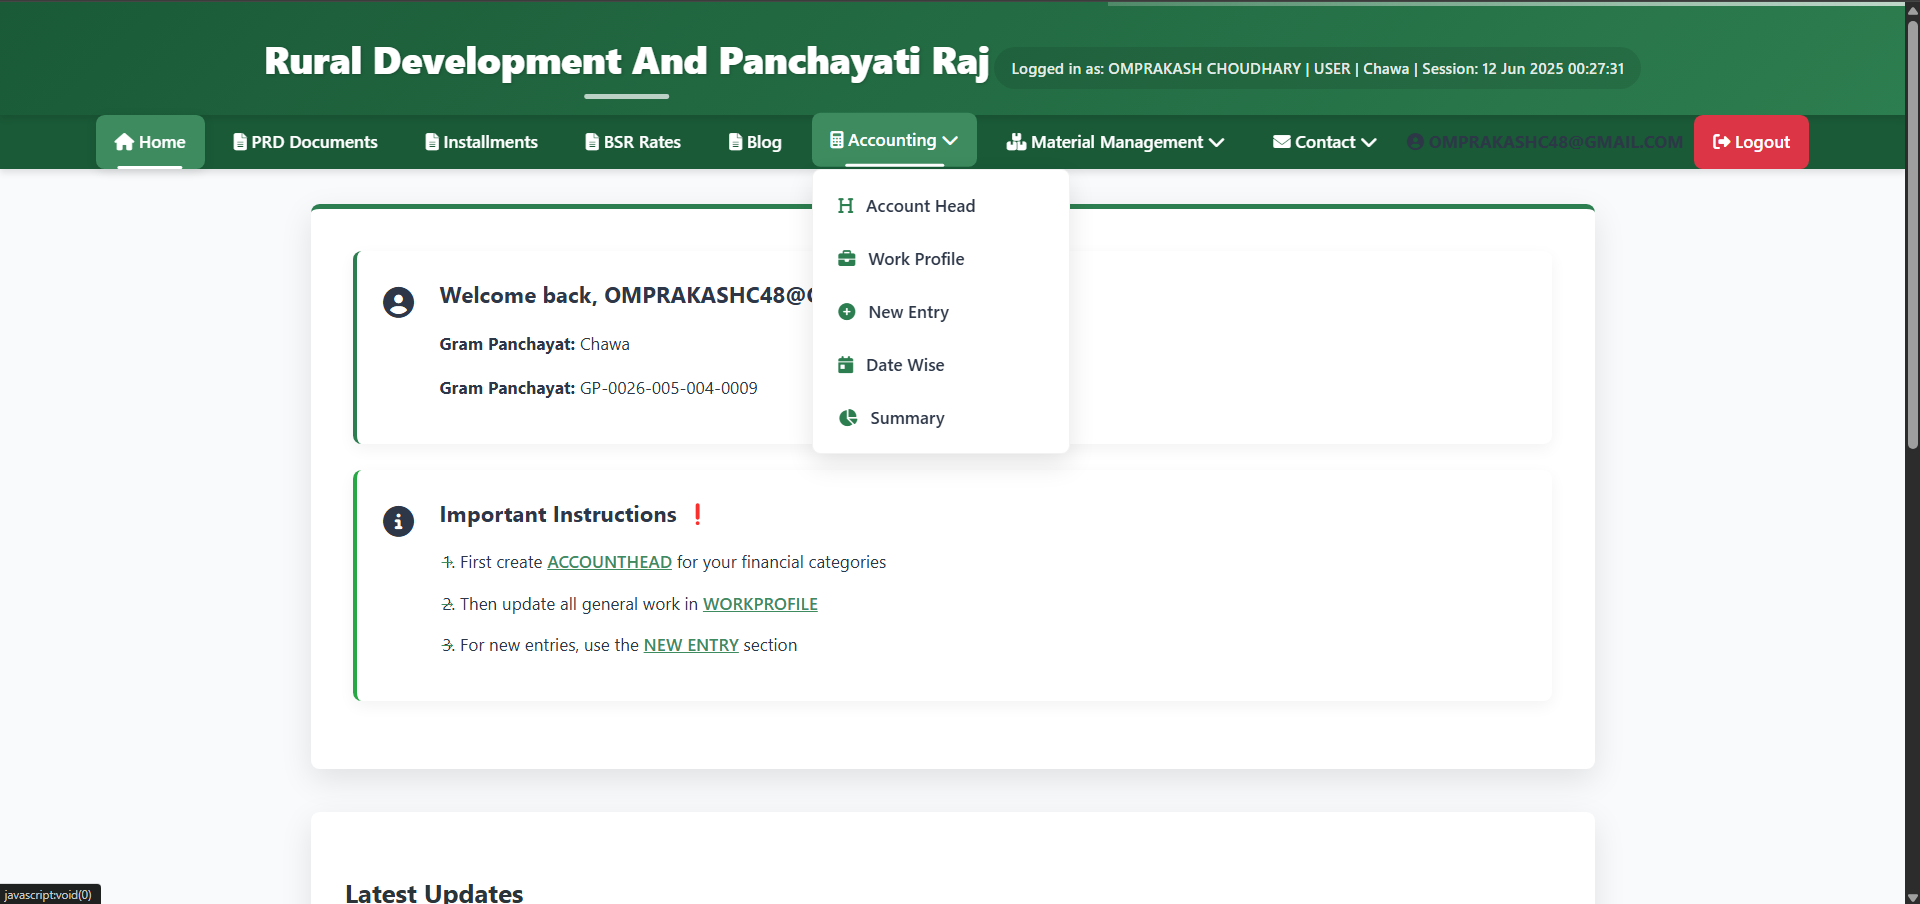
Task: Follow the ACCOUNTHEAD link in instructions
Action: pyautogui.click(x=609, y=562)
